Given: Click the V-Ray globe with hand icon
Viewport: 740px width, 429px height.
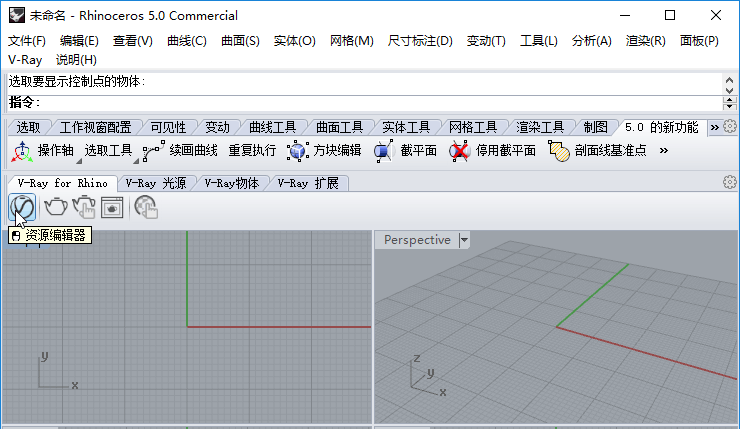Looking at the screenshot, I should 146,207.
